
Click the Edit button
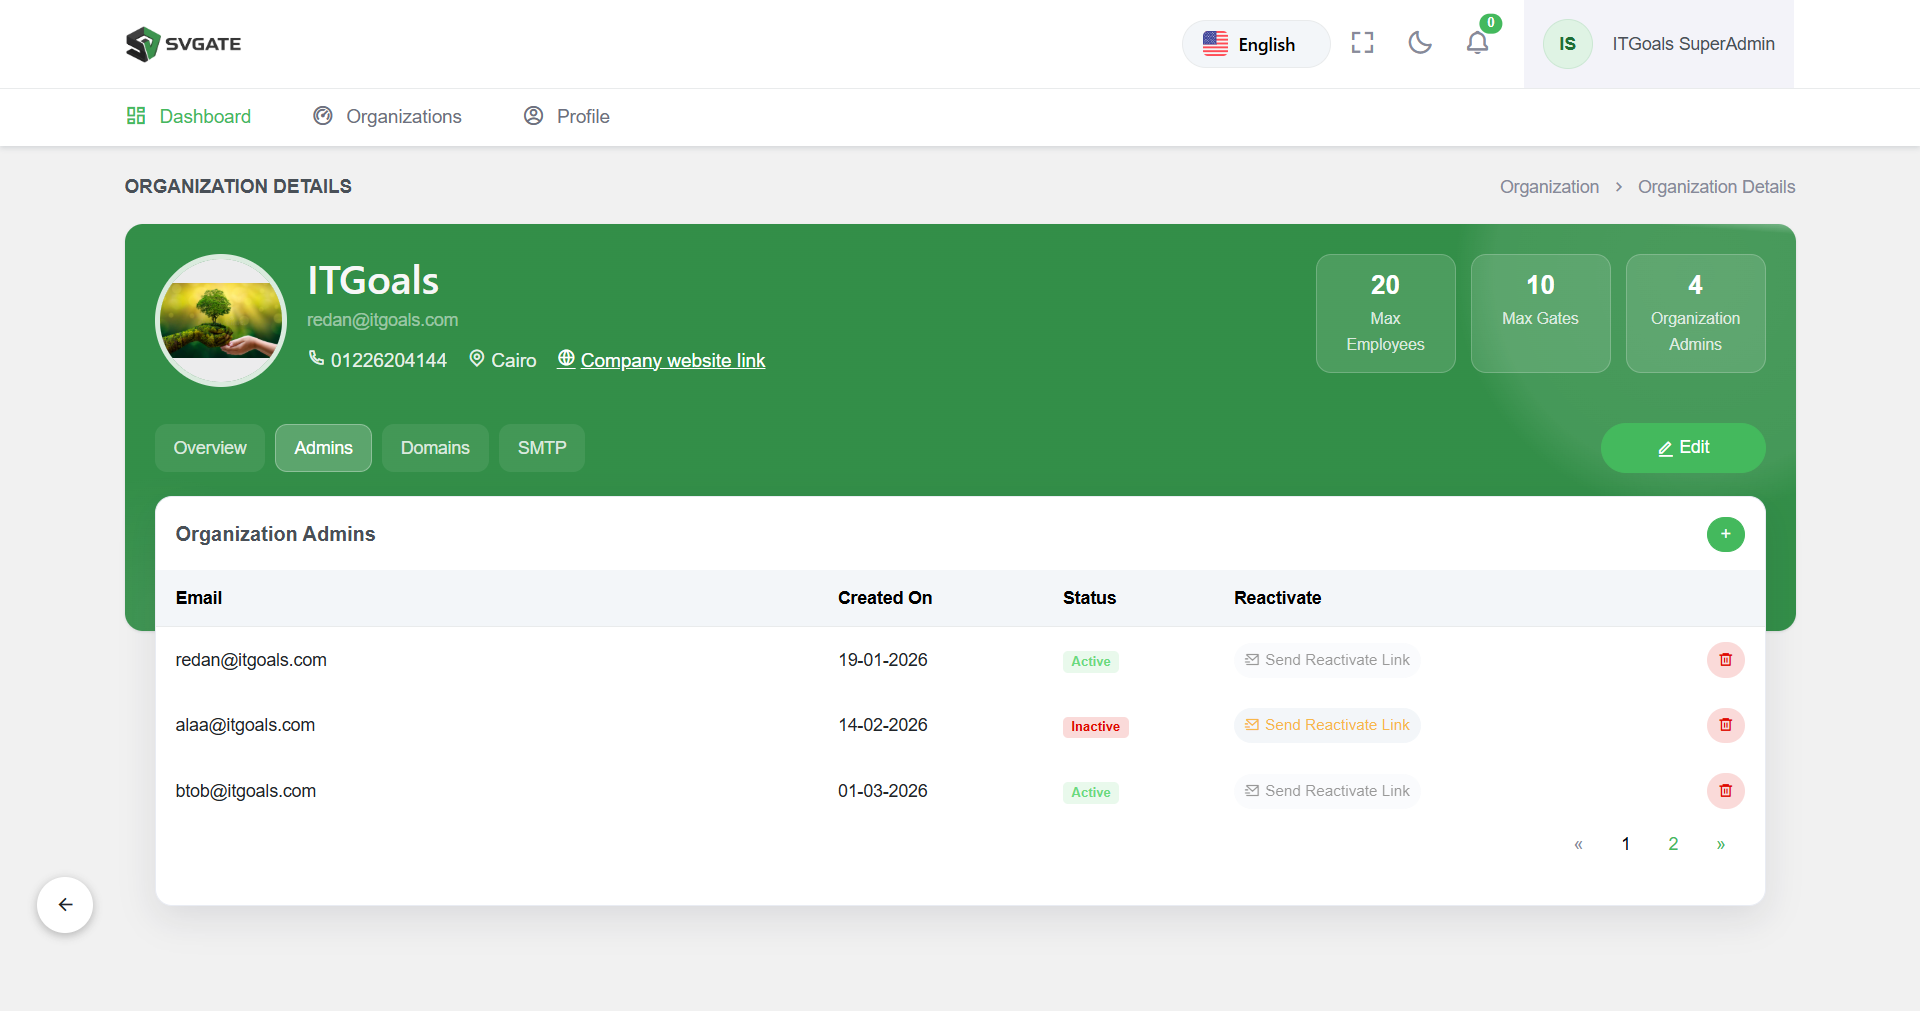coord(1683,448)
